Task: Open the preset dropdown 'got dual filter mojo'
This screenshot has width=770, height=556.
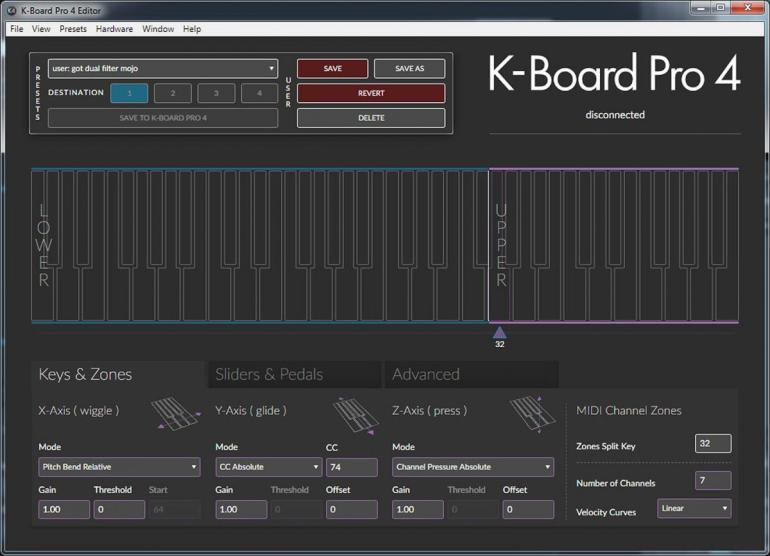Action: [163, 69]
